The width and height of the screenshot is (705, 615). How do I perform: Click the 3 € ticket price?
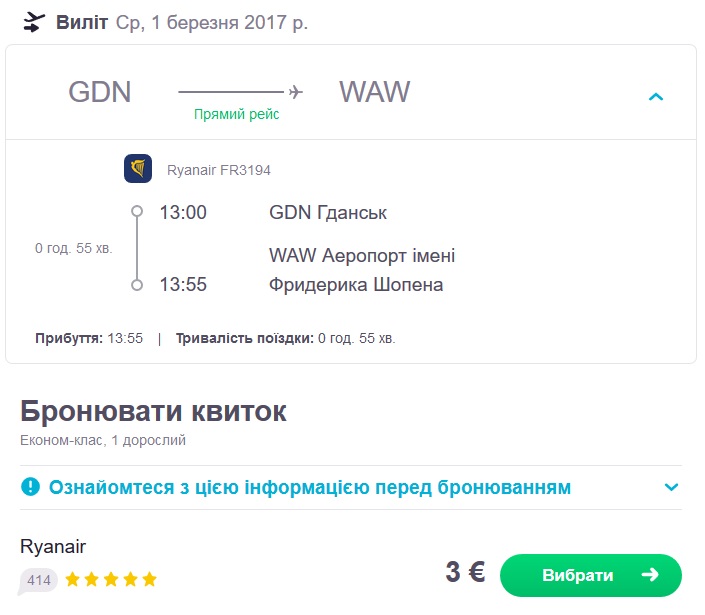(x=465, y=573)
